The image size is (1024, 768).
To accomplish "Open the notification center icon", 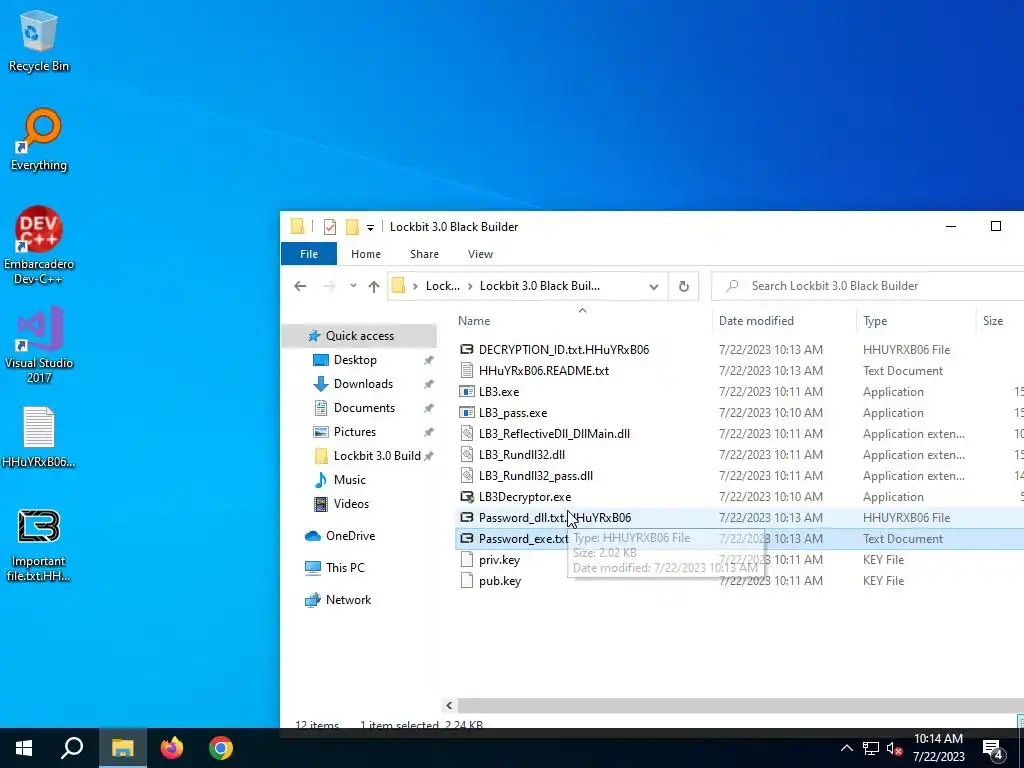I will tap(993, 749).
